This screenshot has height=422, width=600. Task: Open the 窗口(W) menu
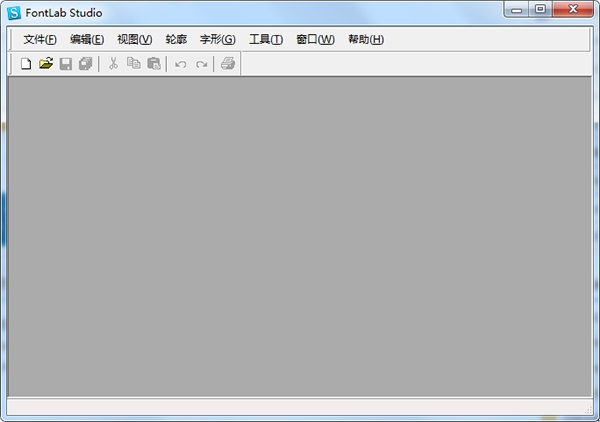[315, 39]
